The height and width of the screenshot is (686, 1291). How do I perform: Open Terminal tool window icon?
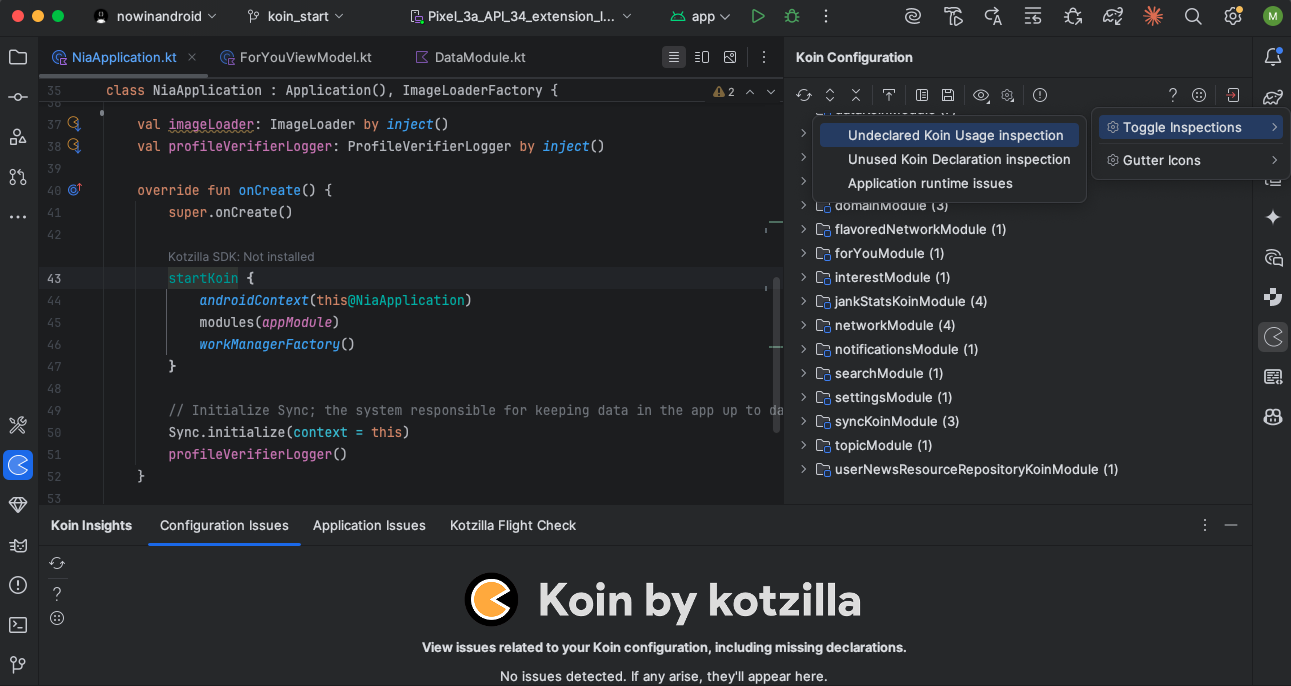coord(18,625)
